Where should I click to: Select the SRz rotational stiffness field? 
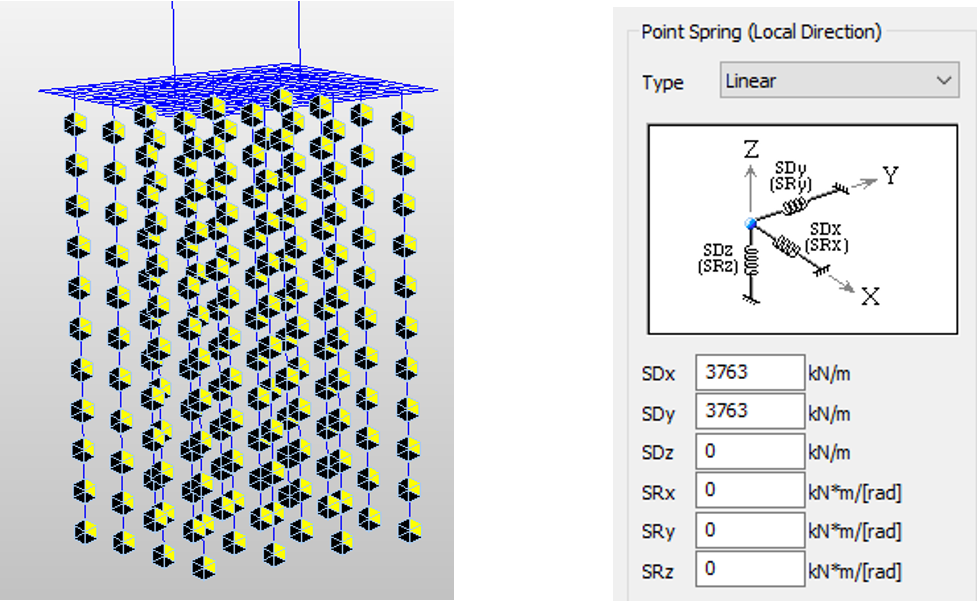point(750,569)
